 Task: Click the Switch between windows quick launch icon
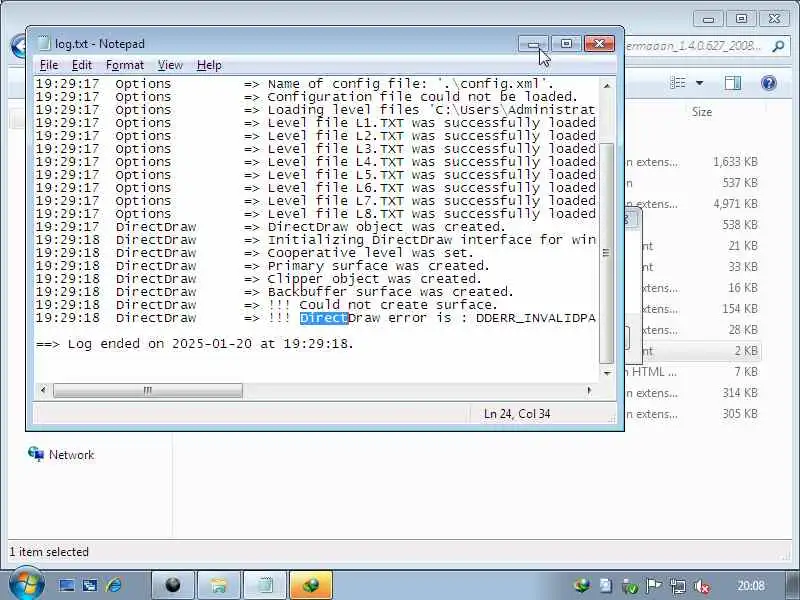coord(90,585)
